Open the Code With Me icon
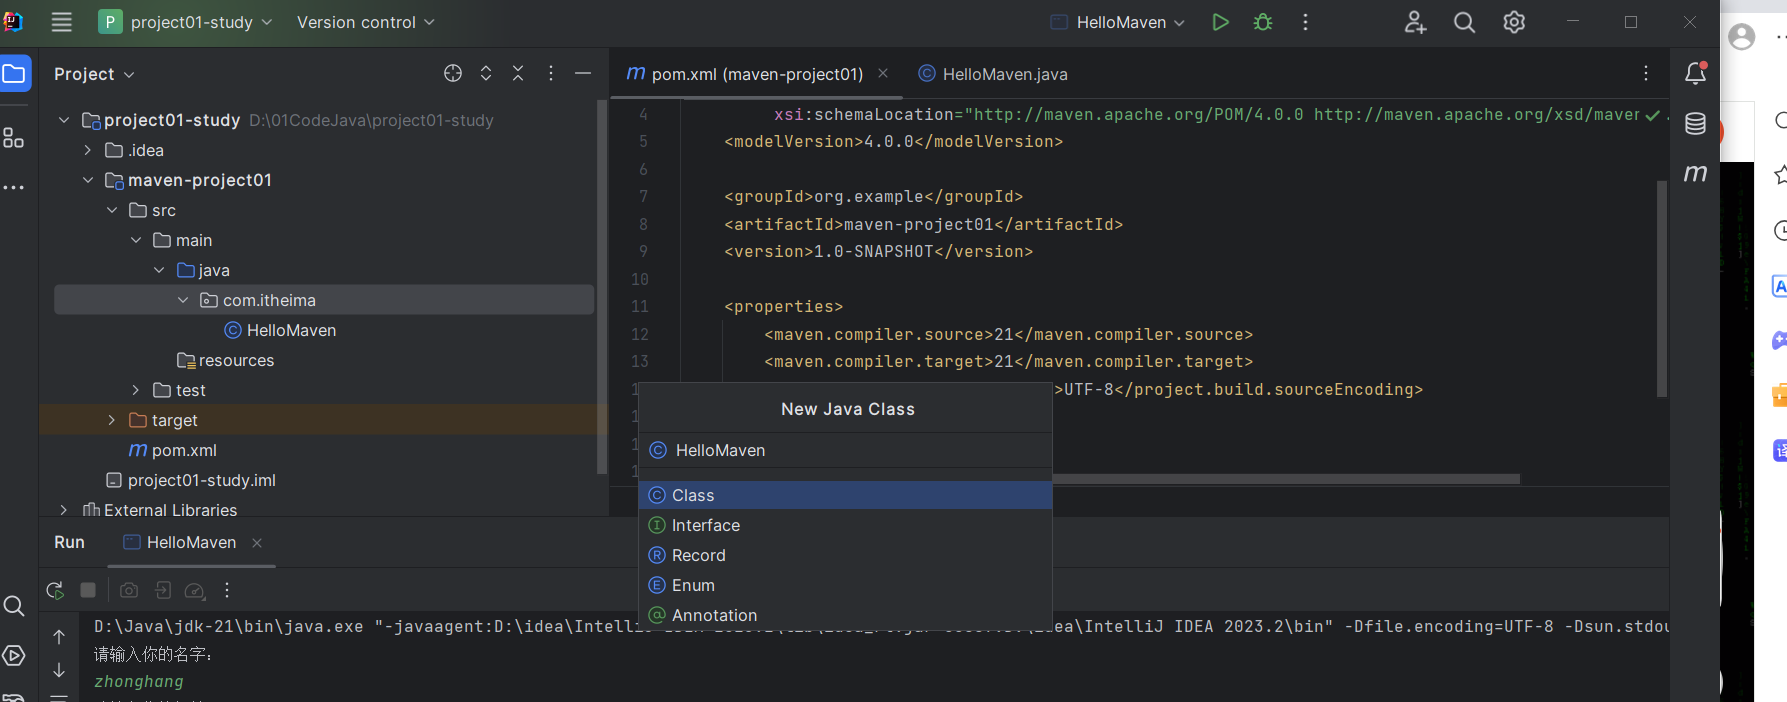This screenshot has width=1787, height=702. (1415, 22)
